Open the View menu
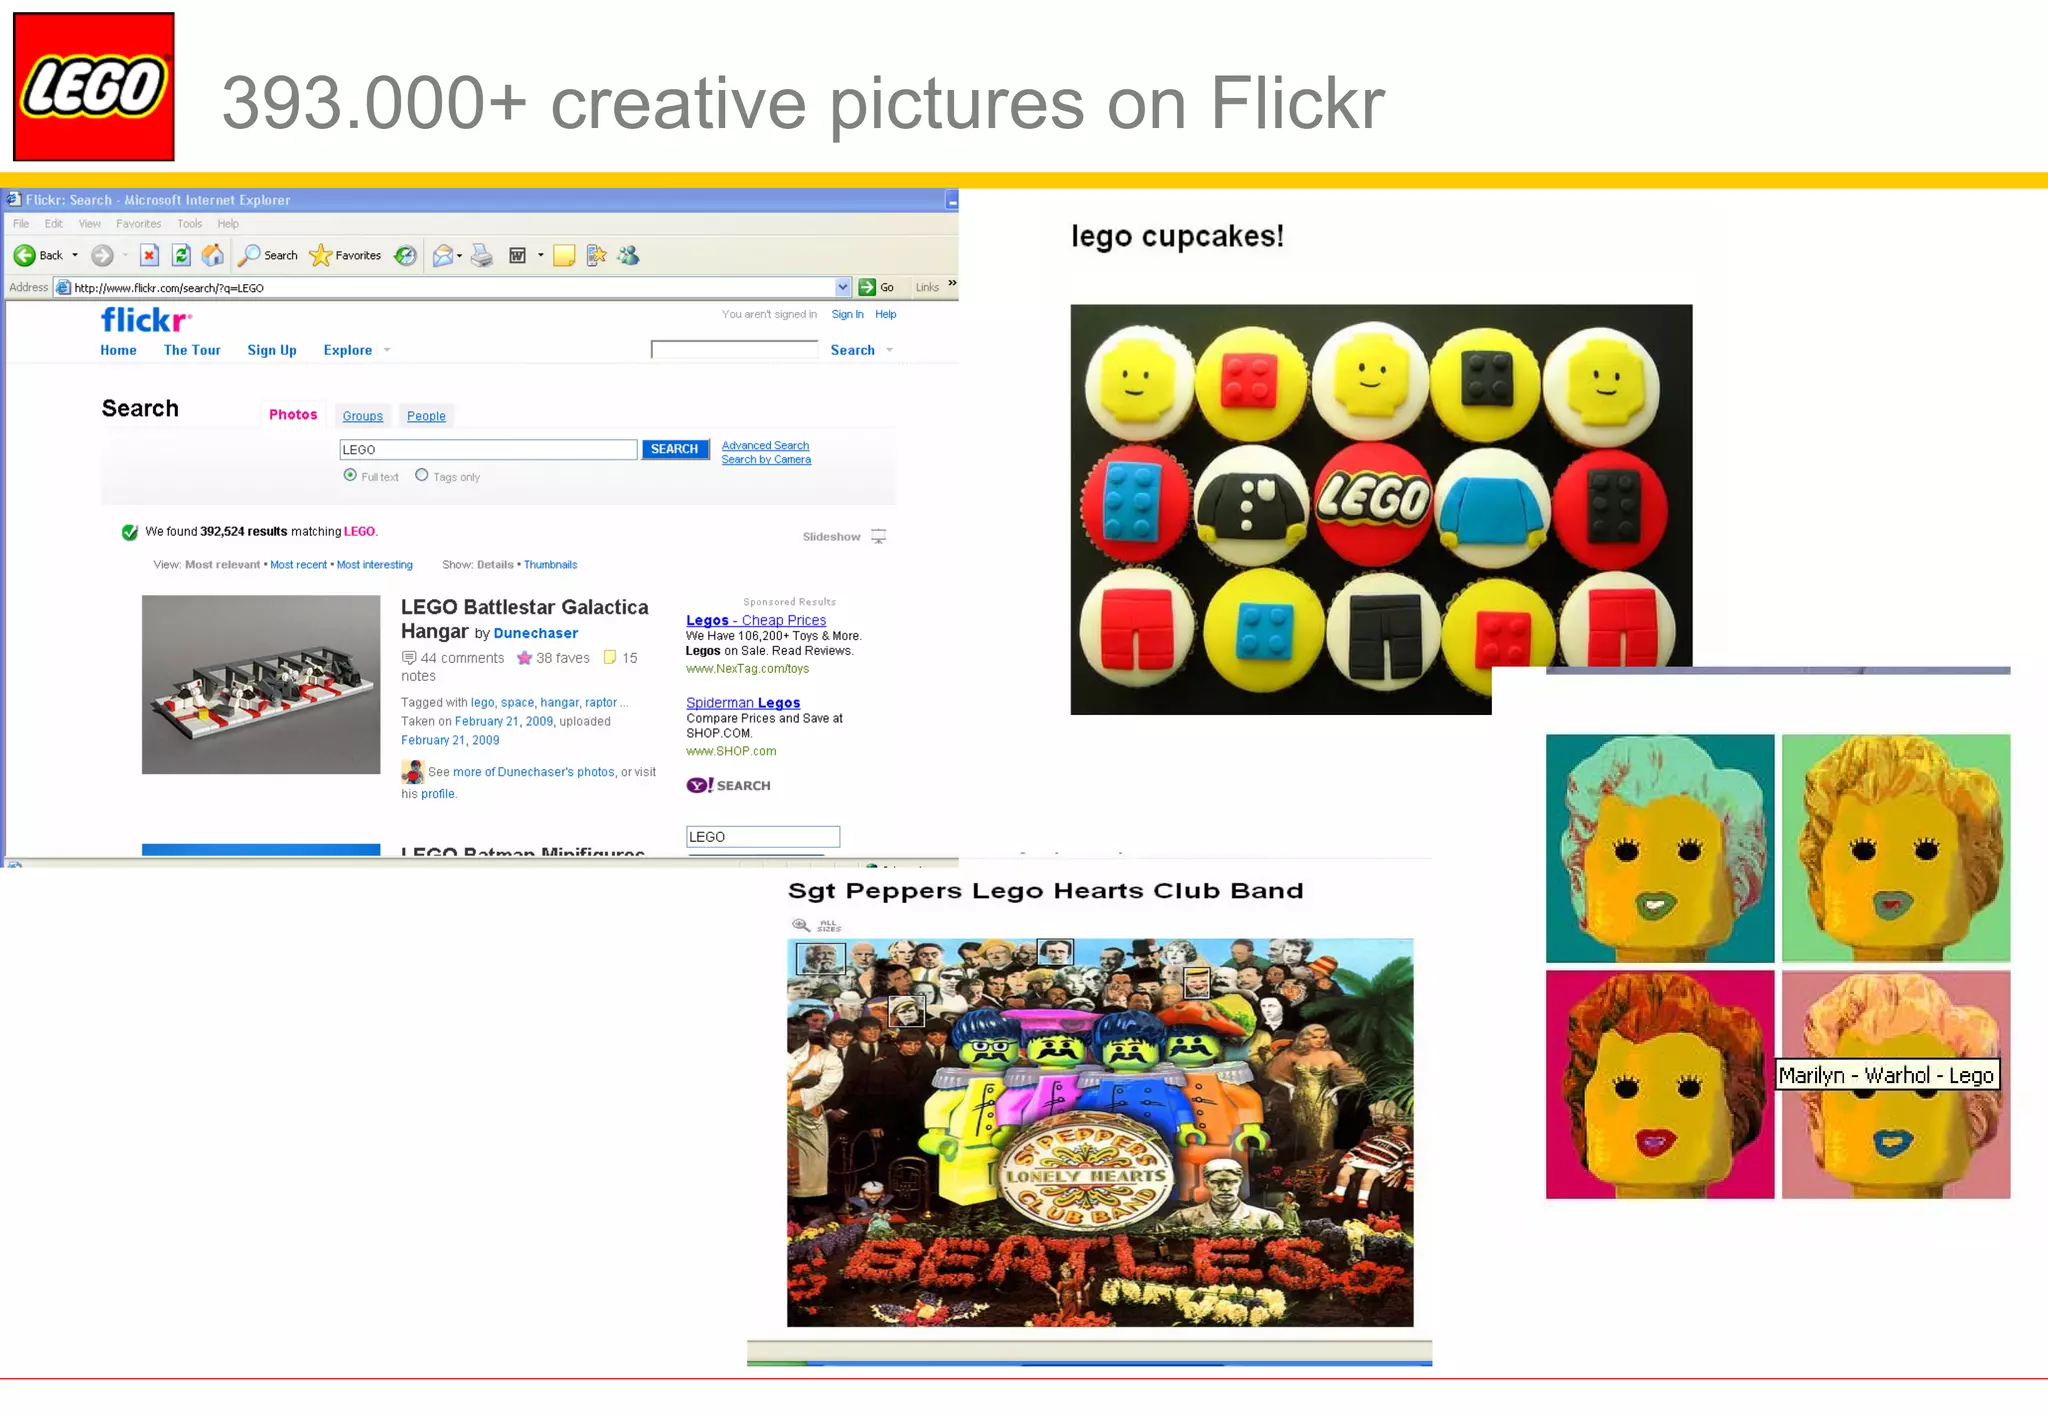This screenshot has height=1418, width=2048. (x=90, y=224)
